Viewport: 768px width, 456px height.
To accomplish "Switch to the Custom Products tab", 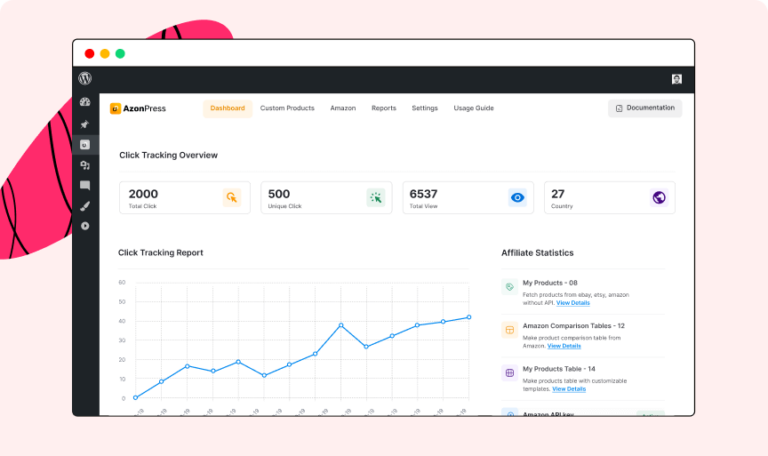I will tap(287, 108).
